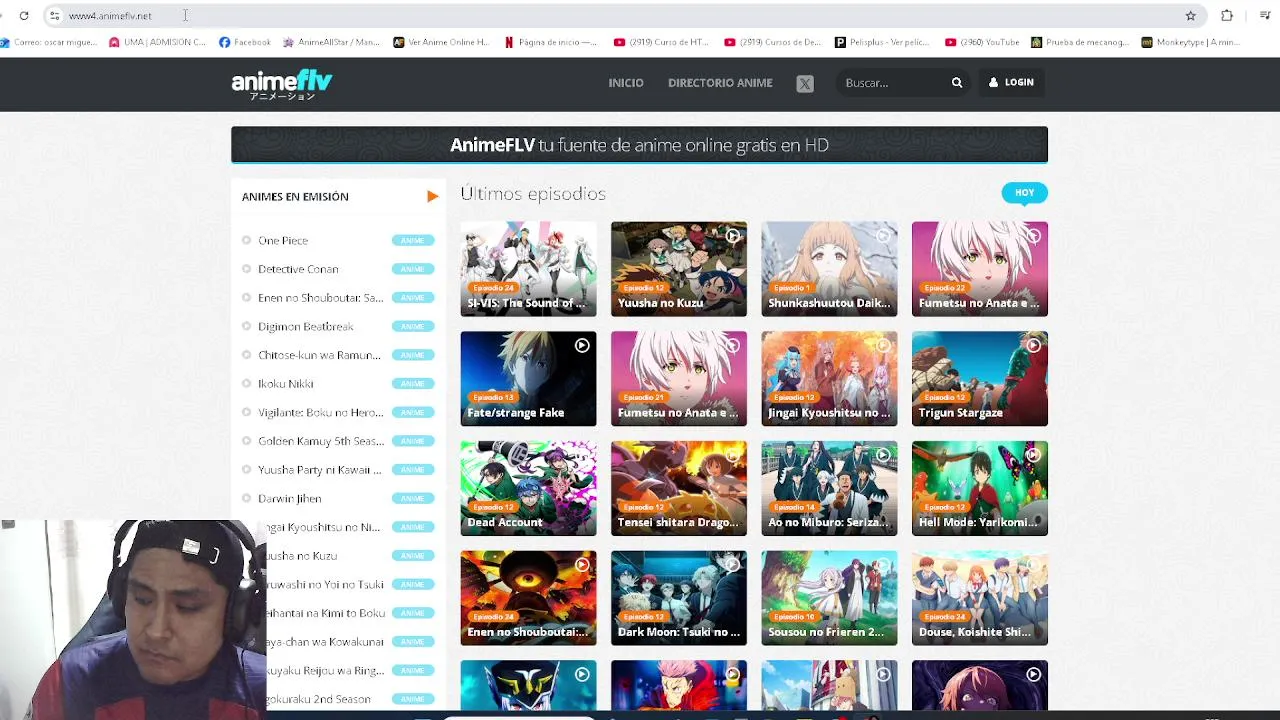The width and height of the screenshot is (1280, 720).
Task: Click the site info icon in address bar
Action: click(x=55, y=16)
